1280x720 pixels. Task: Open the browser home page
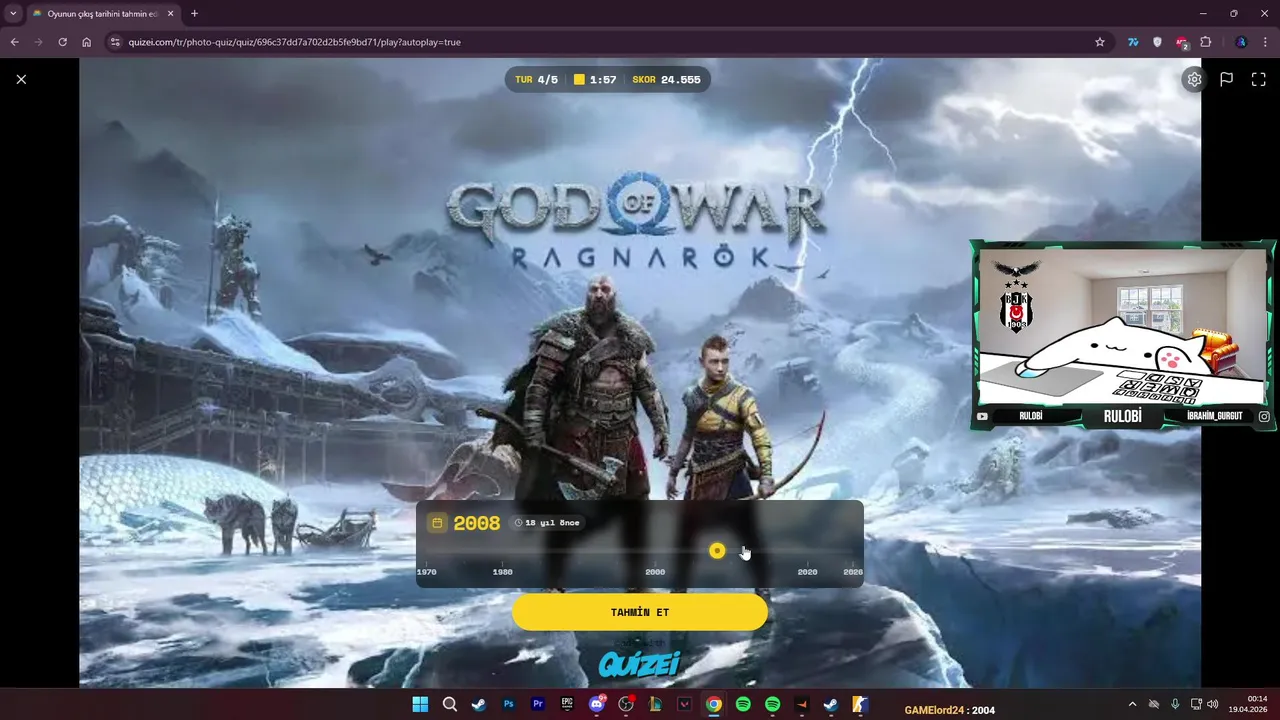coord(86,42)
